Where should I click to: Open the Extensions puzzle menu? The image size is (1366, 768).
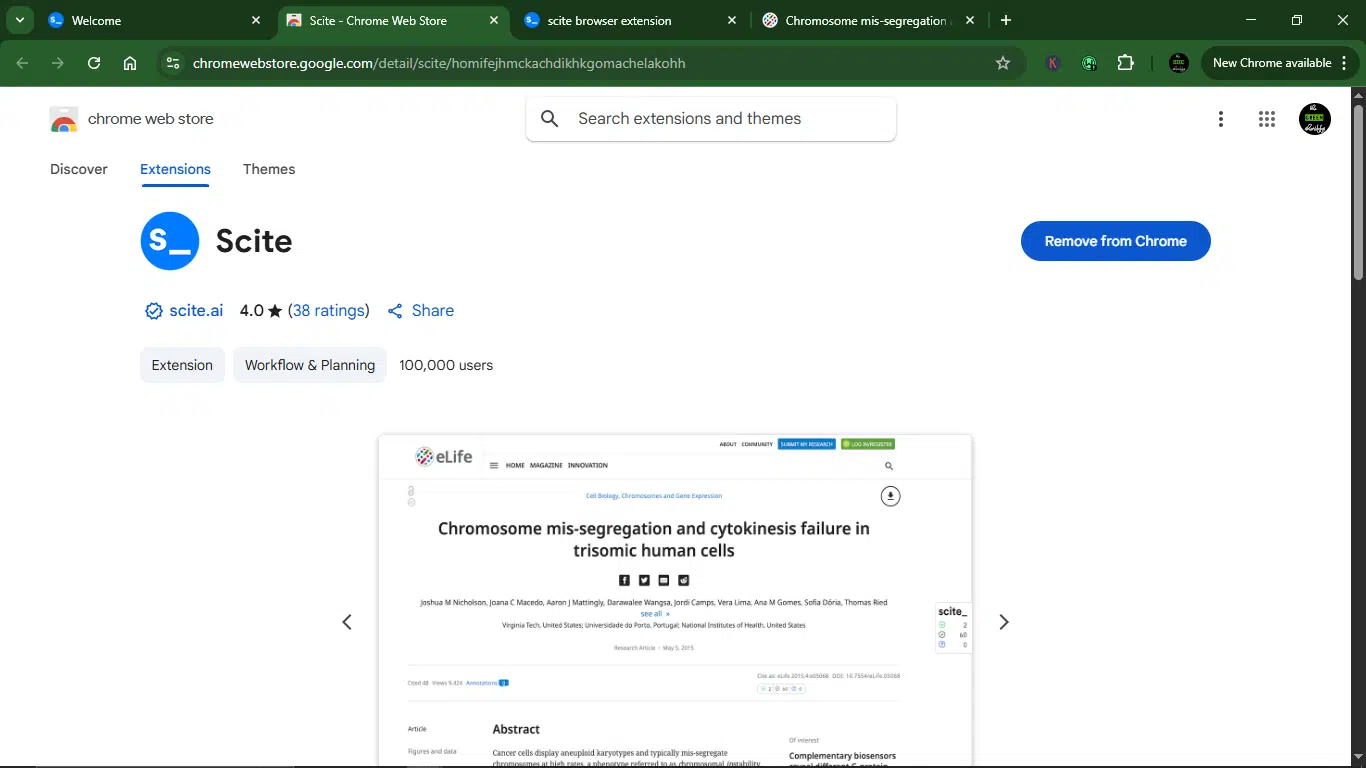point(1126,63)
